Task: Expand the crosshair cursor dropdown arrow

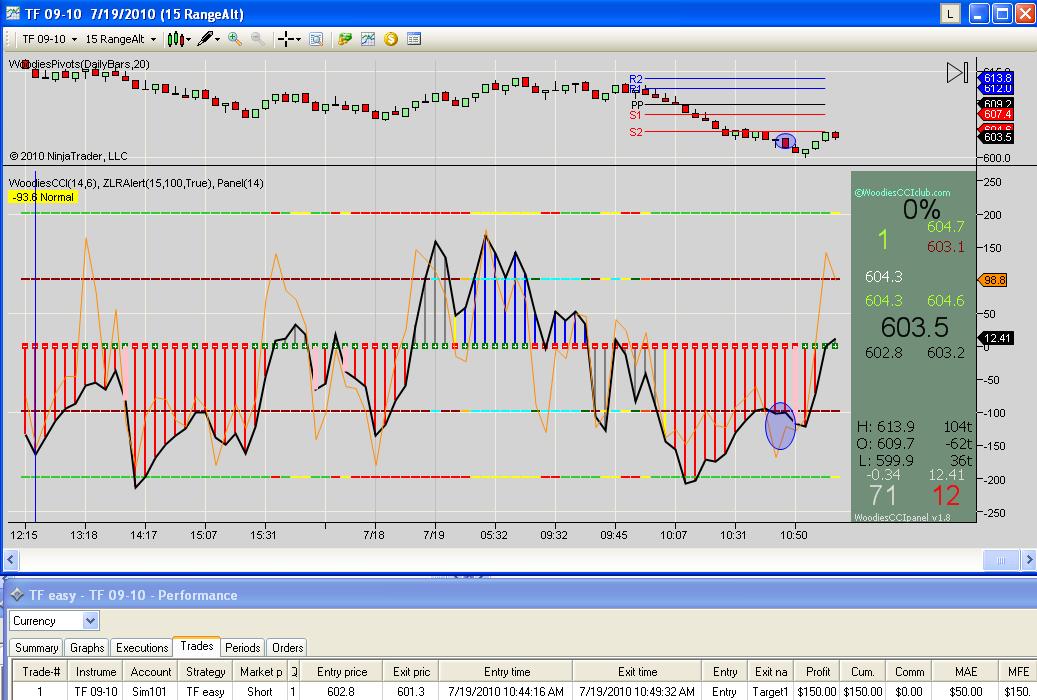Action: 298,40
